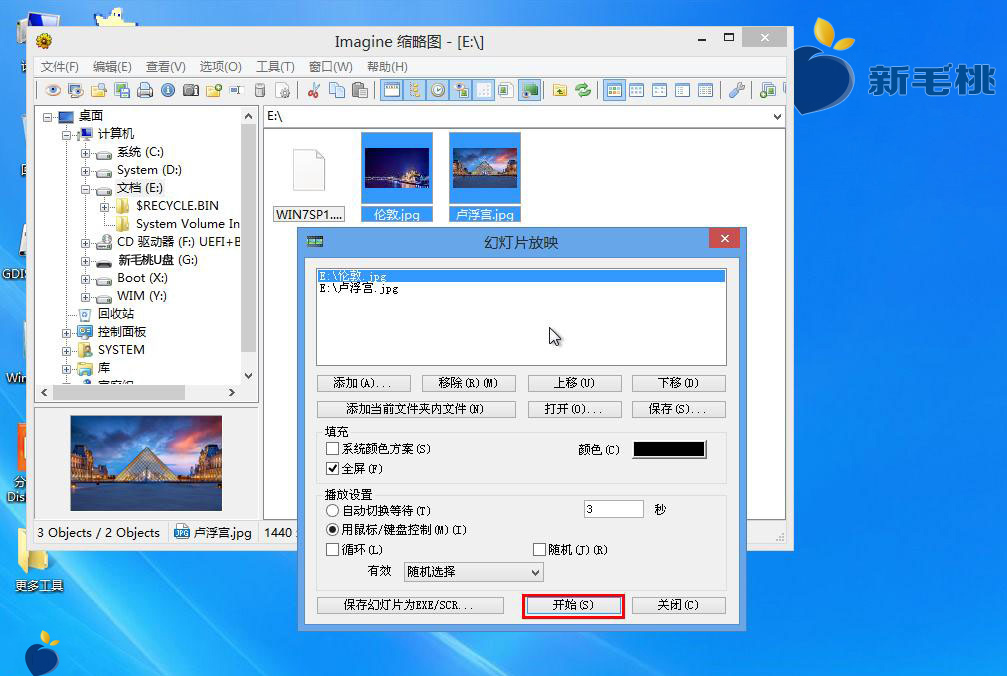Viewport: 1007px width, 676px height.
Task: Expand the 系统 (C:) drive node
Action: click(85, 153)
